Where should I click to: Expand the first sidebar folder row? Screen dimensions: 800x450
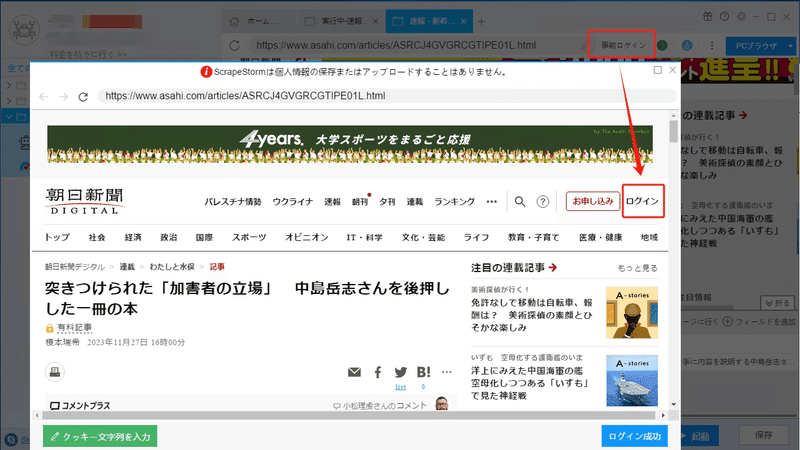click(9, 85)
